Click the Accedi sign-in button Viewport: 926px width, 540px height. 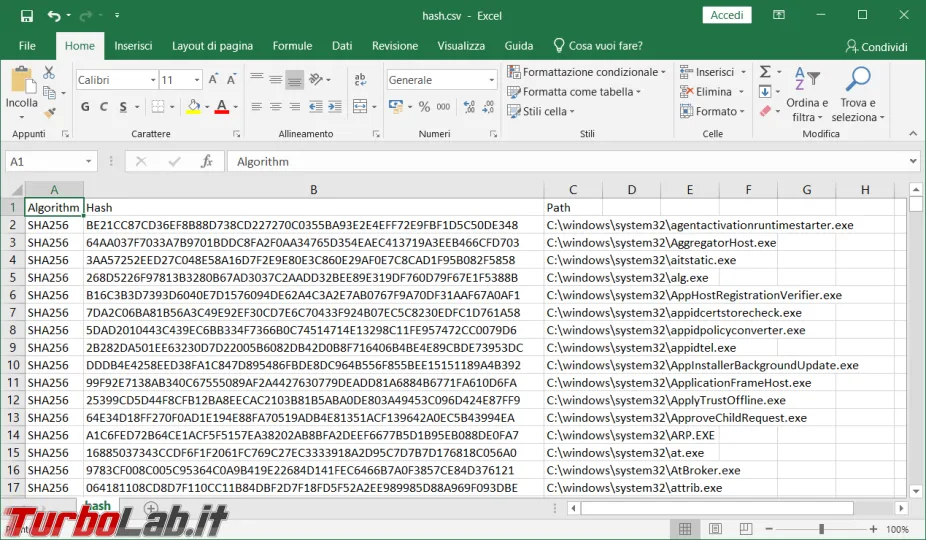coord(727,15)
